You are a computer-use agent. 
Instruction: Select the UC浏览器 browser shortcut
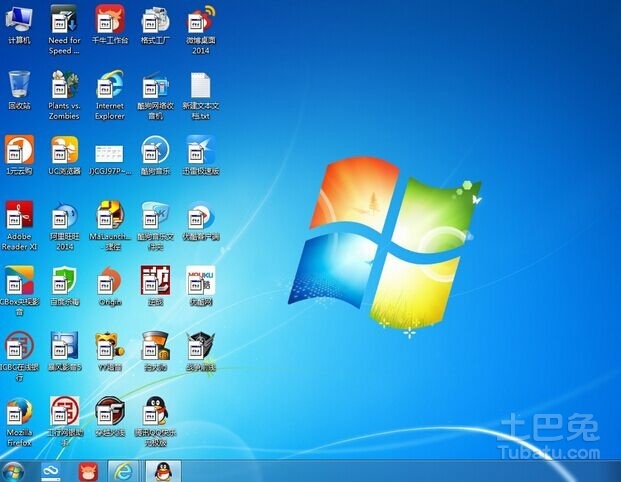click(x=64, y=151)
